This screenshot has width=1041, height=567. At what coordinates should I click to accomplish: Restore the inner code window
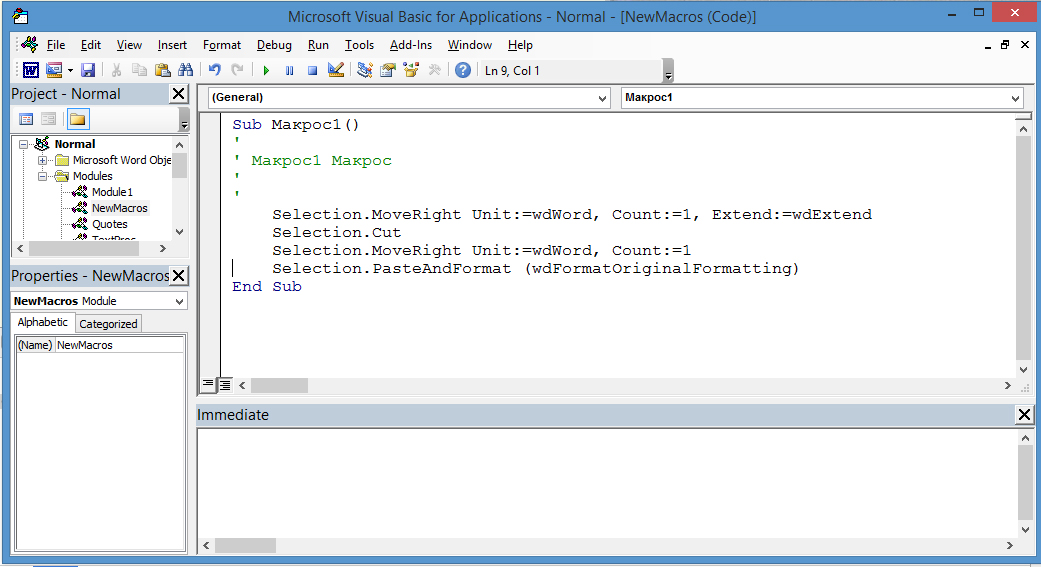1005,45
